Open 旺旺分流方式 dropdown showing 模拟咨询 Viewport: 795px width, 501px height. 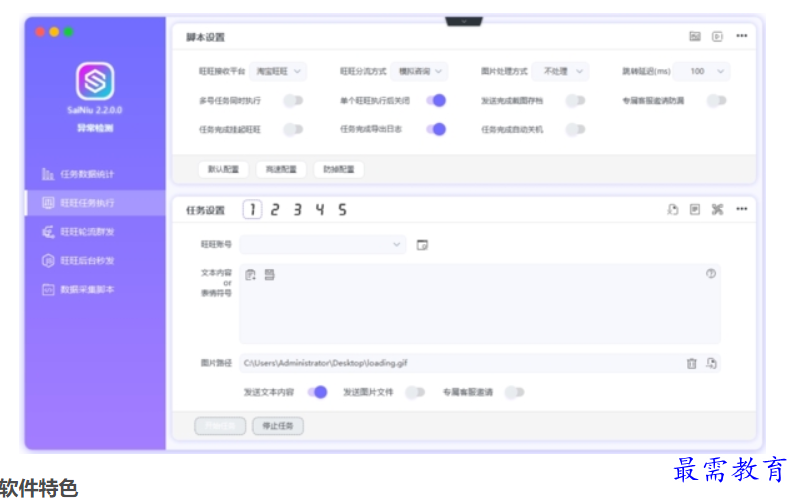click(x=419, y=71)
